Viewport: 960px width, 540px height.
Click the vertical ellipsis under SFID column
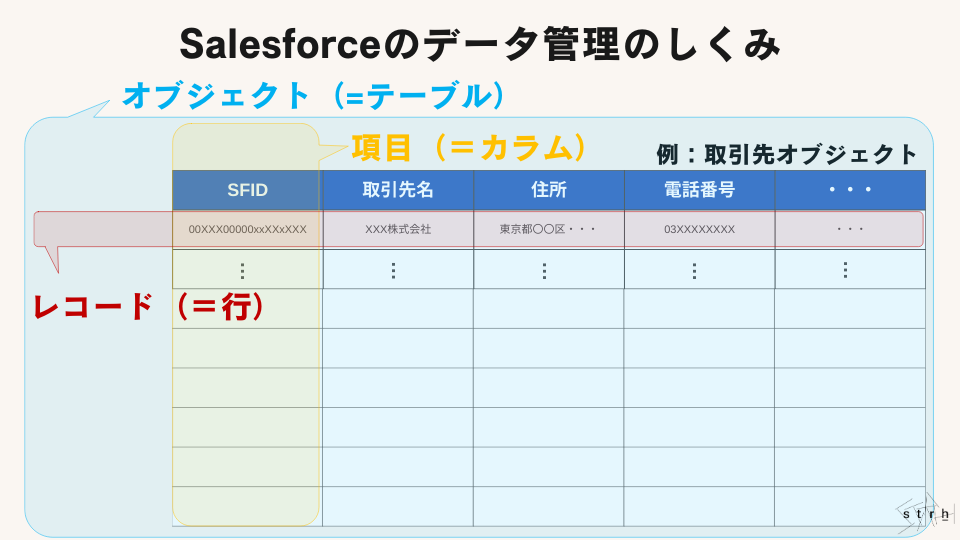pos(241,270)
